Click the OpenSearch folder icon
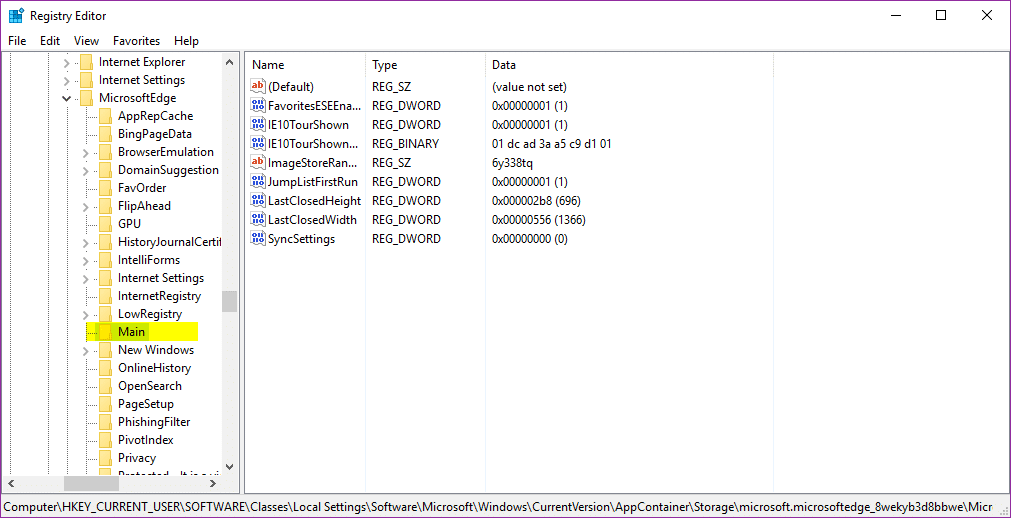Image resolution: width=1011 pixels, height=518 pixels. click(x=105, y=386)
